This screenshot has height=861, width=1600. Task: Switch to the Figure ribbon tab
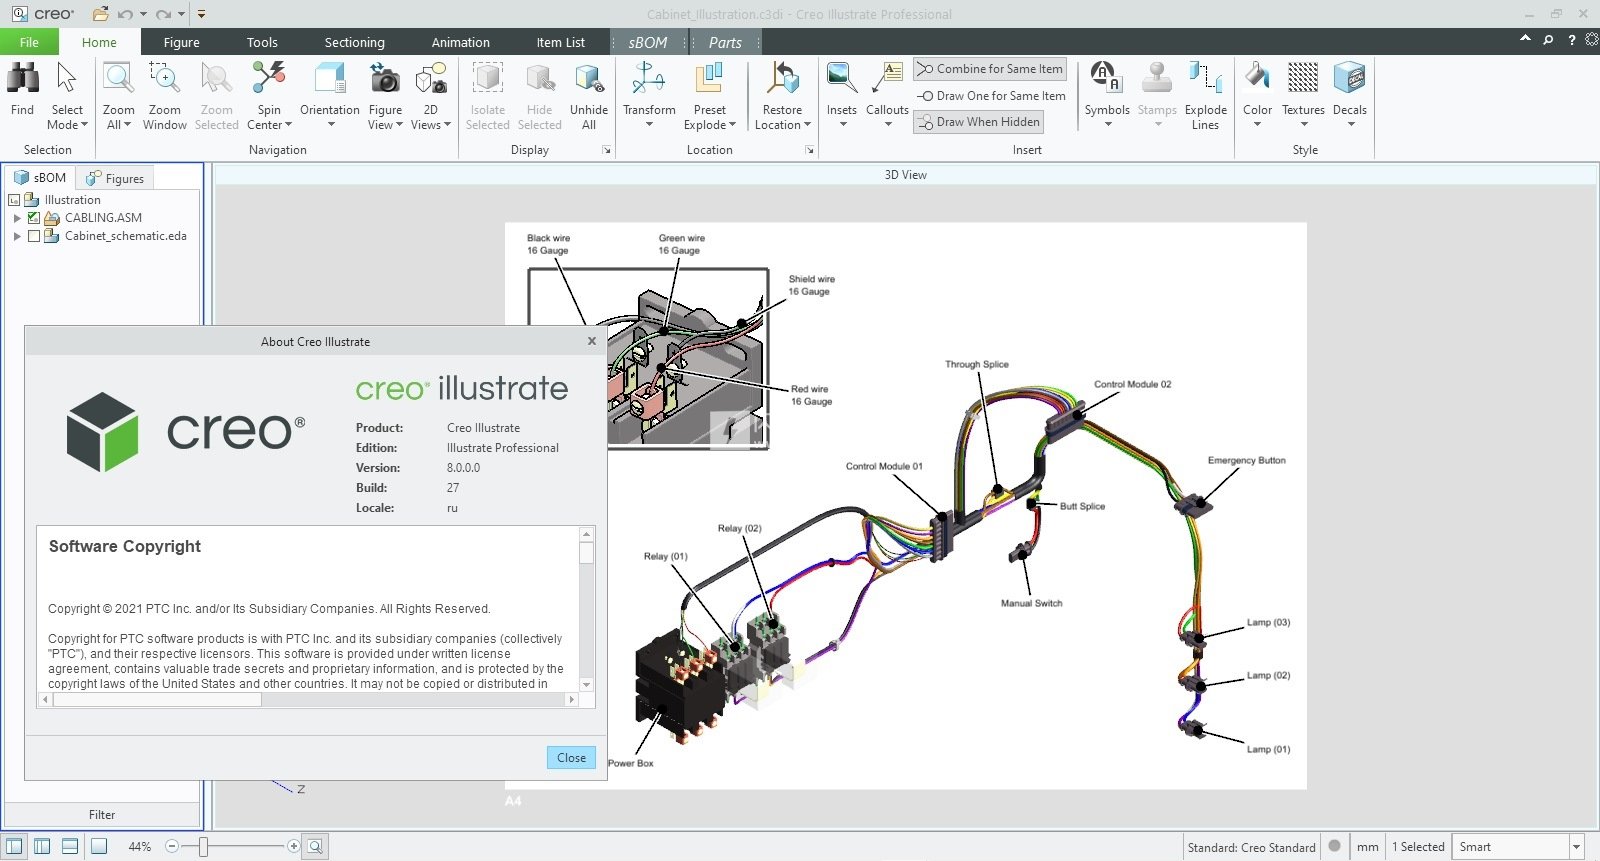[181, 42]
